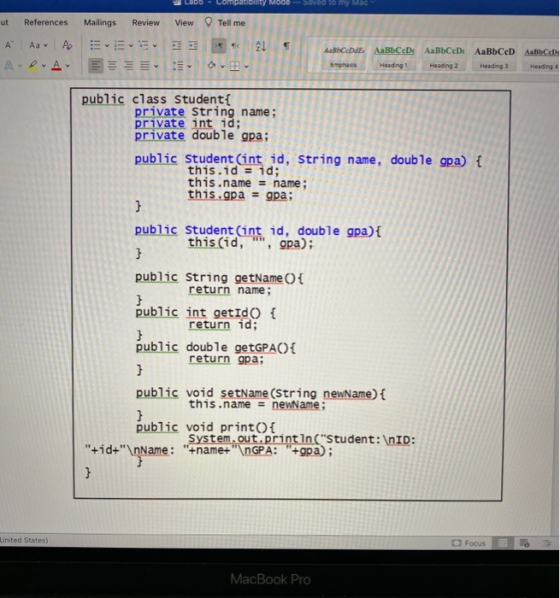Viewport: 560px width, 598px height.
Task: Click the line 'this.name = name;'
Action: 247,183
